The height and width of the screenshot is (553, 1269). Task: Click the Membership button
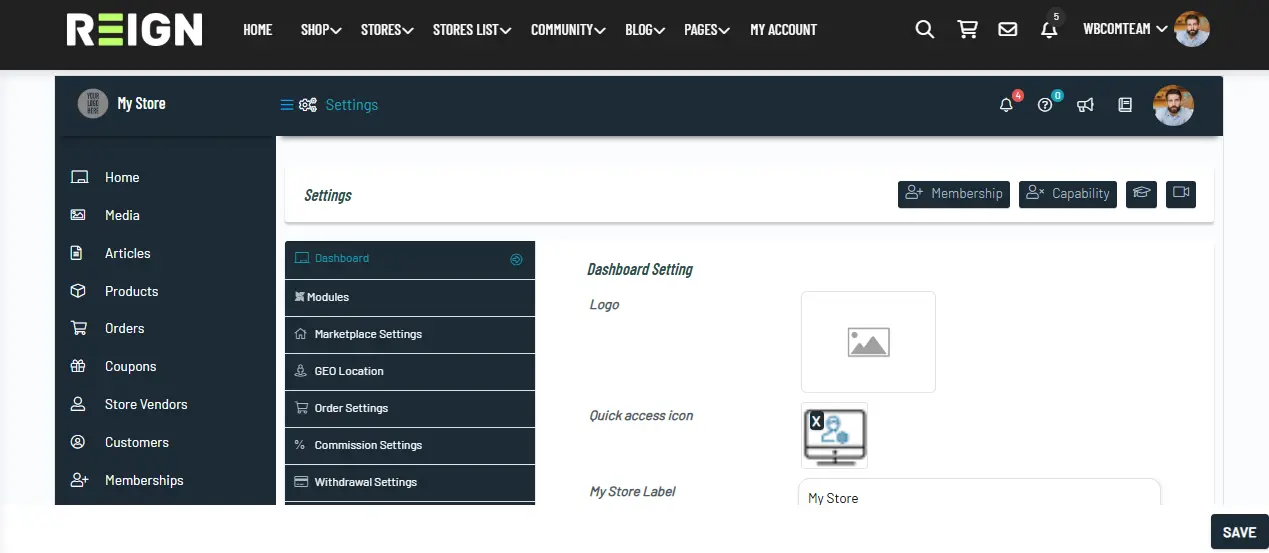click(x=954, y=194)
